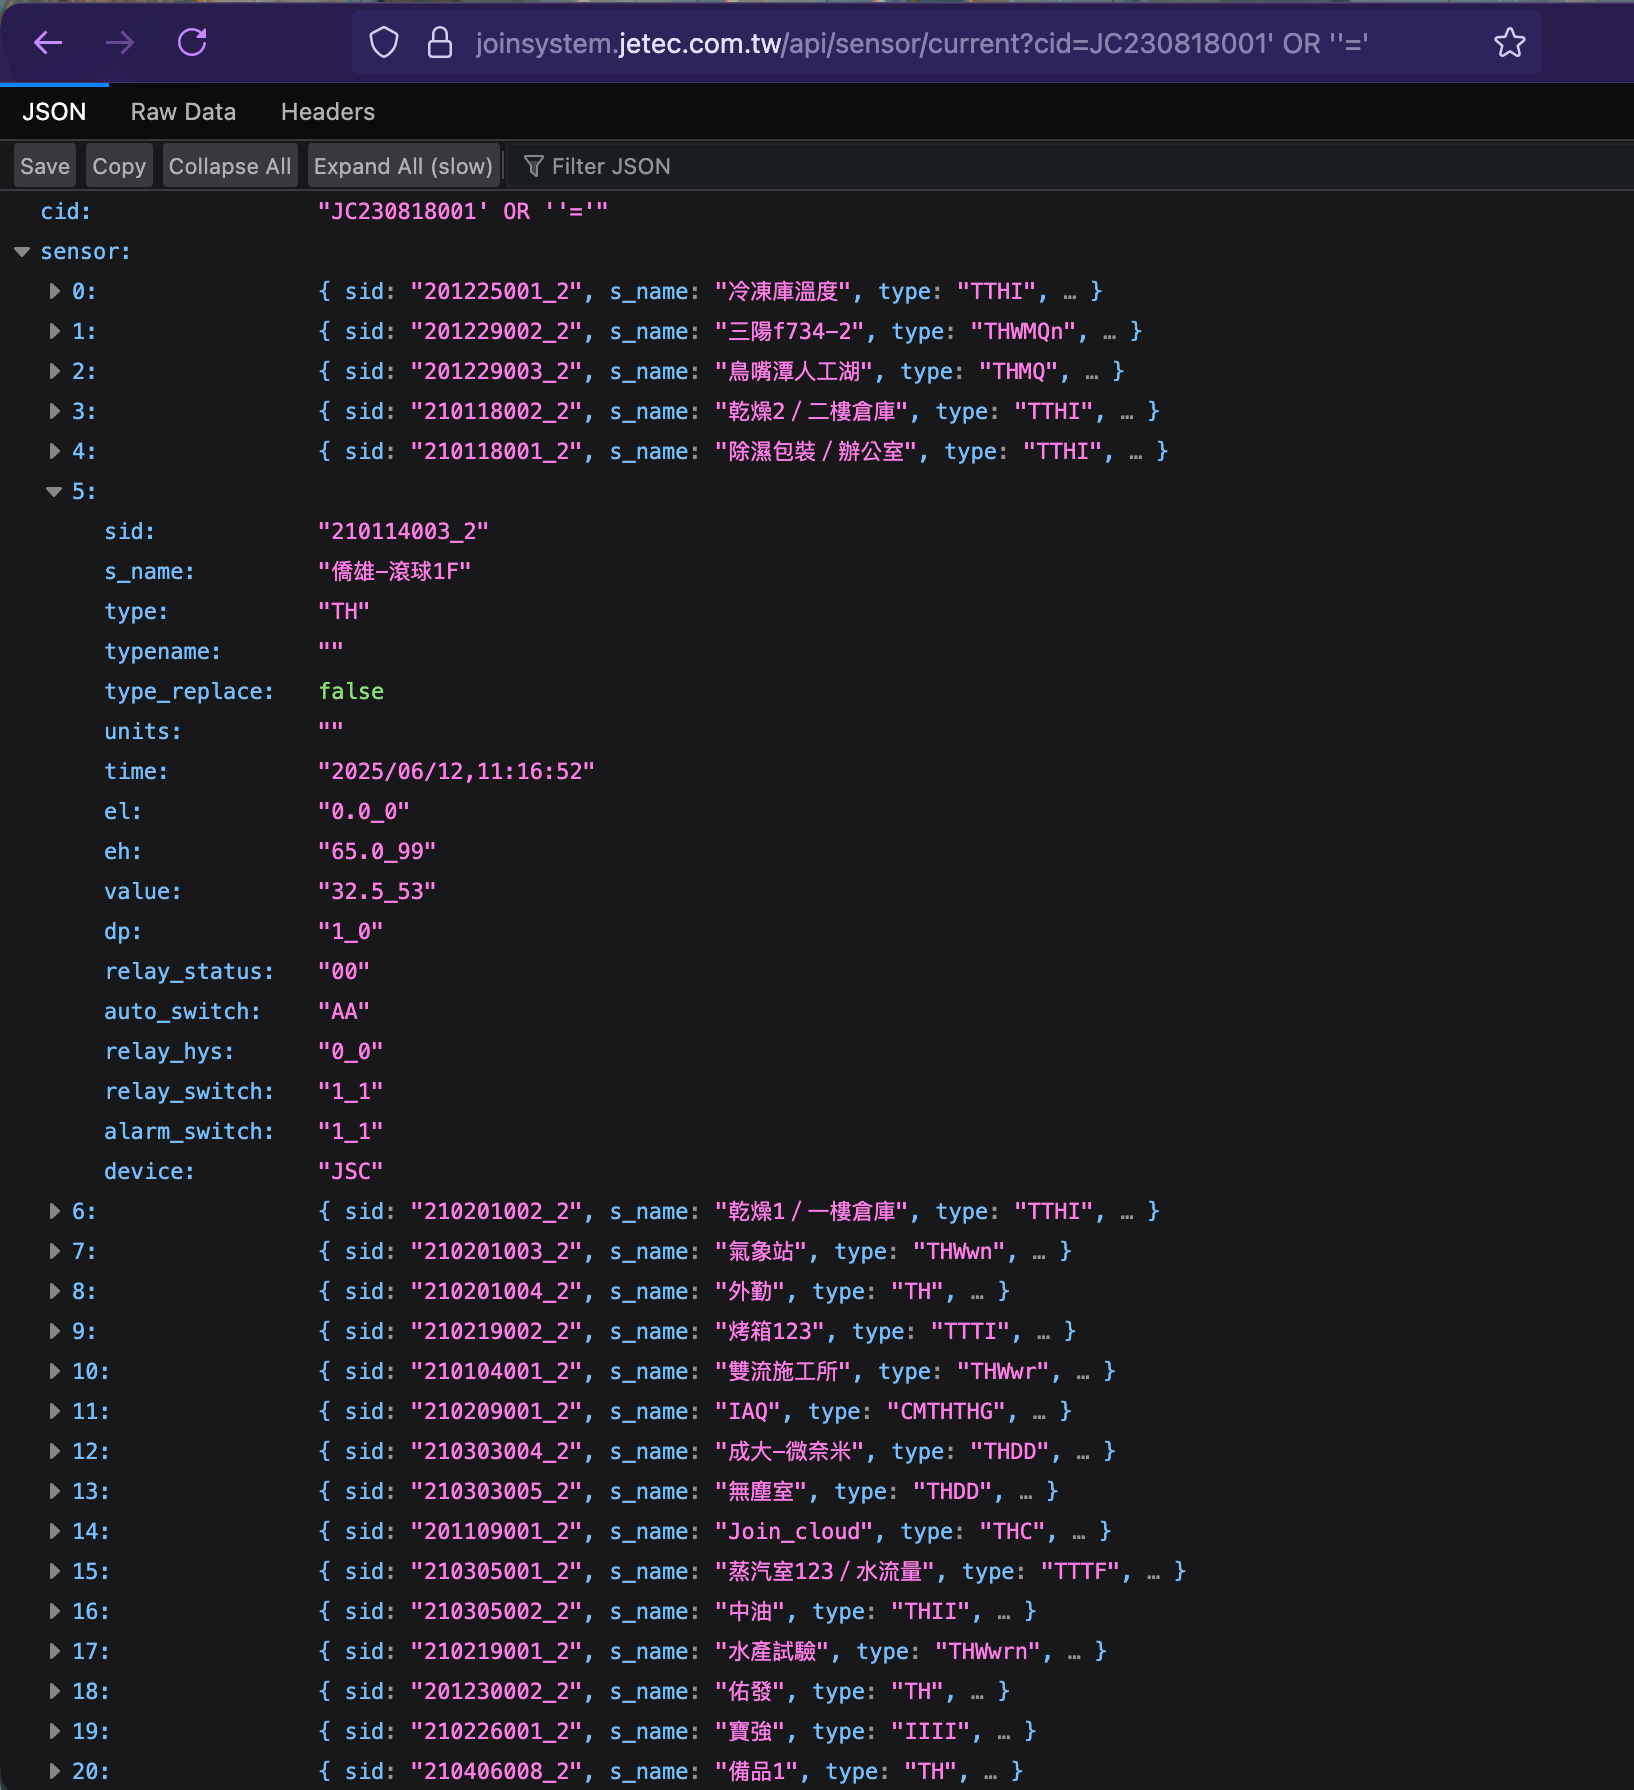The height and width of the screenshot is (1790, 1634).
Task: Expand sensor item 10
Action: coord(55,1371)
